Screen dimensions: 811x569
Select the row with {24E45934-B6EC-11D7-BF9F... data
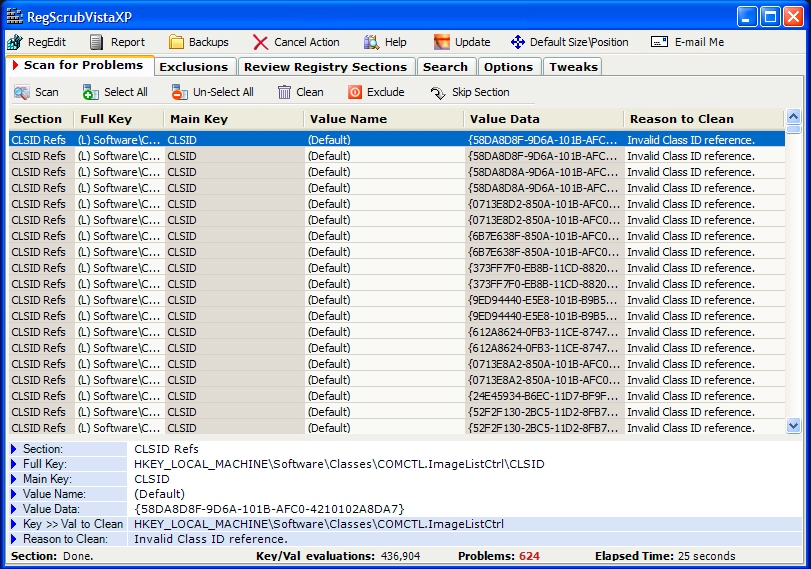point(397,396)
